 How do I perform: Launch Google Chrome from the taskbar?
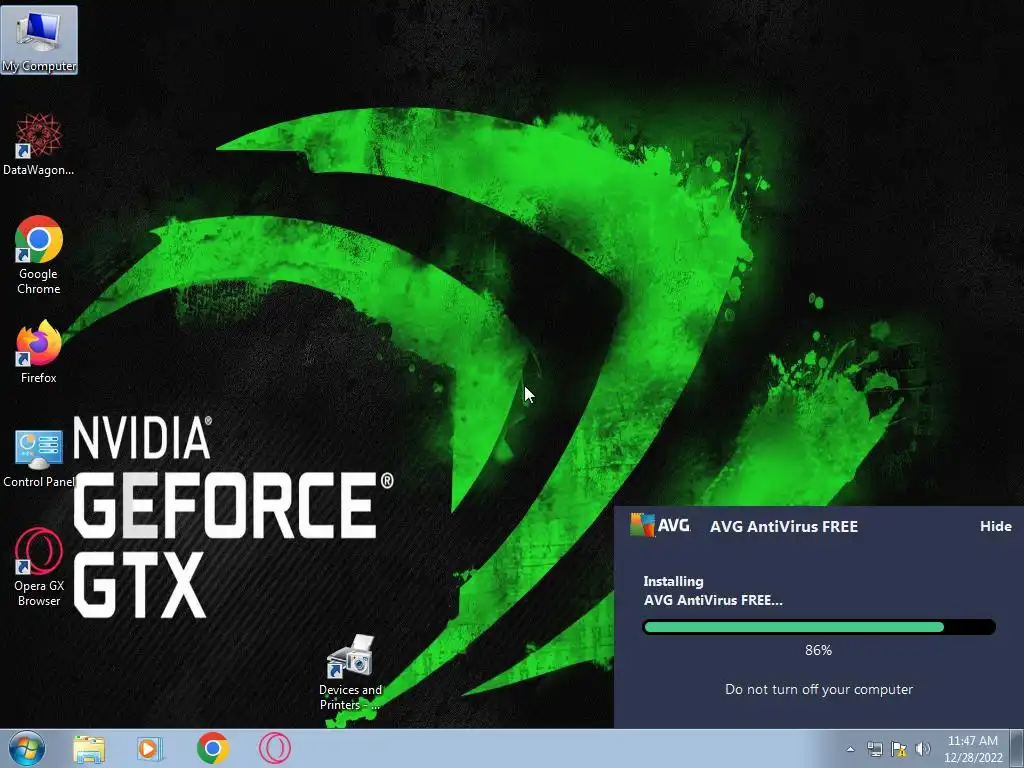[x=212, y=748]
